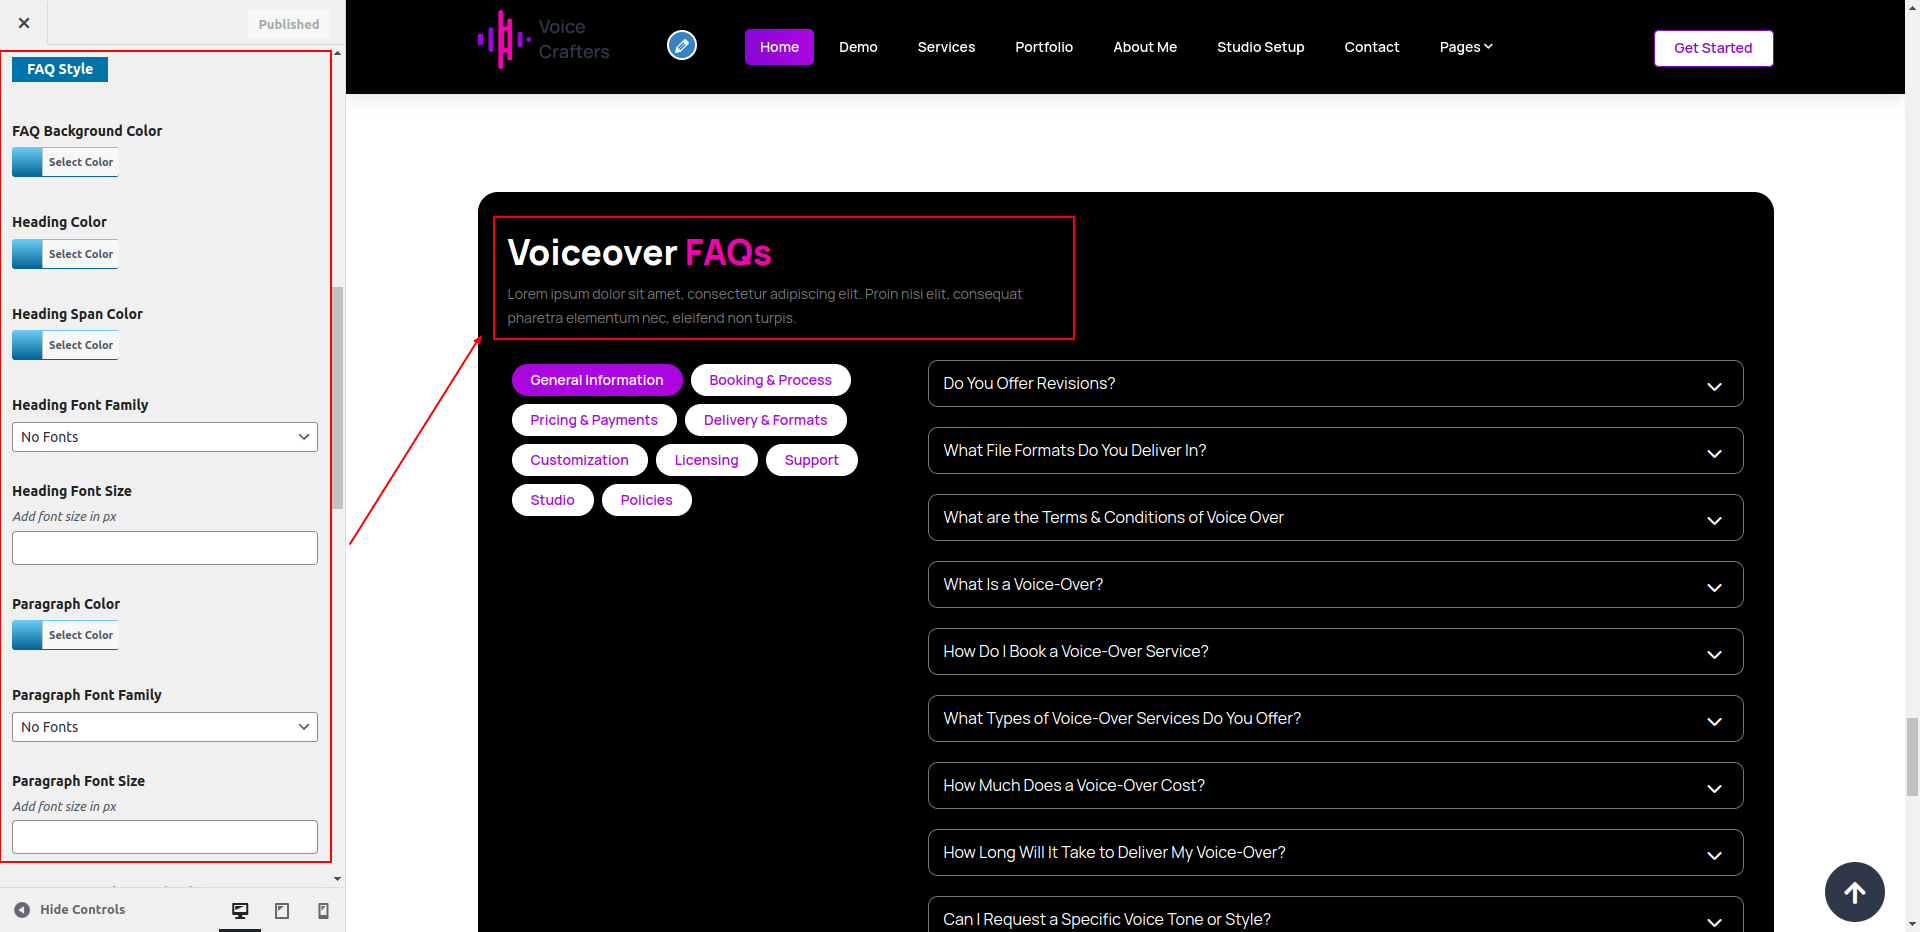Open FAQ Background Color picker

pyautogui.click(x=65, y=162)
